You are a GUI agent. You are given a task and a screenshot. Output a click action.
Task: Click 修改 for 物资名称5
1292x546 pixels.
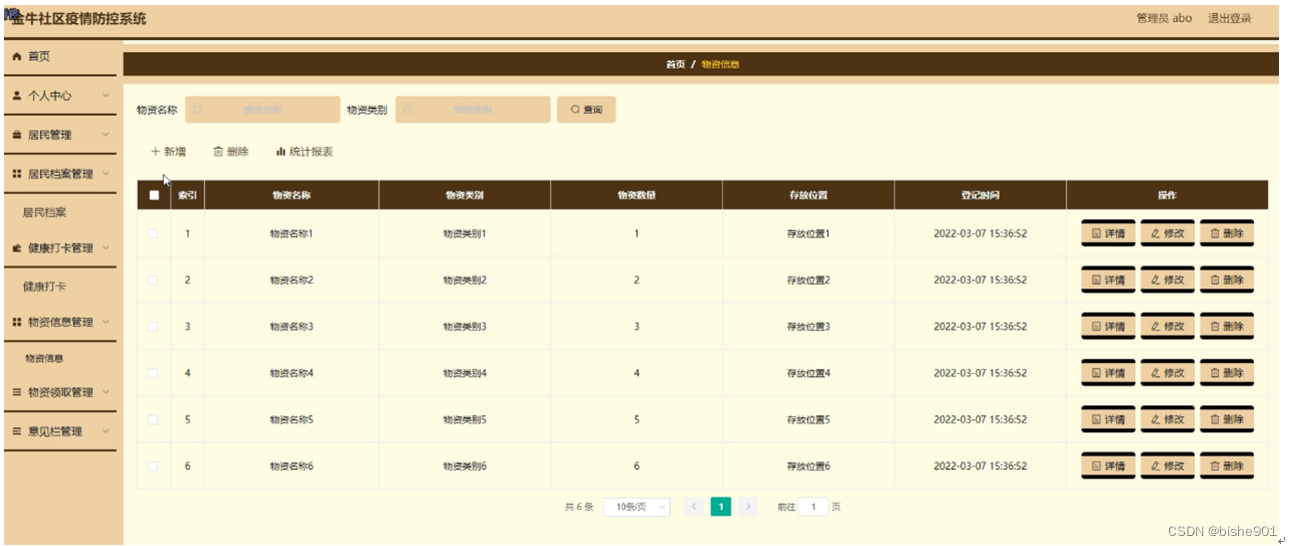(x=1168, y=420)
